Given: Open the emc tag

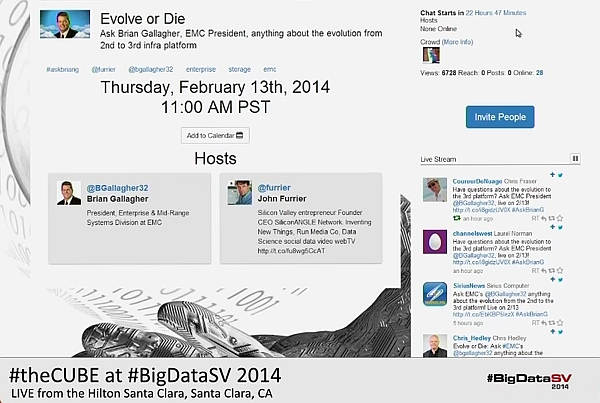Looking at the screenshot, I should tap(269, 70).
